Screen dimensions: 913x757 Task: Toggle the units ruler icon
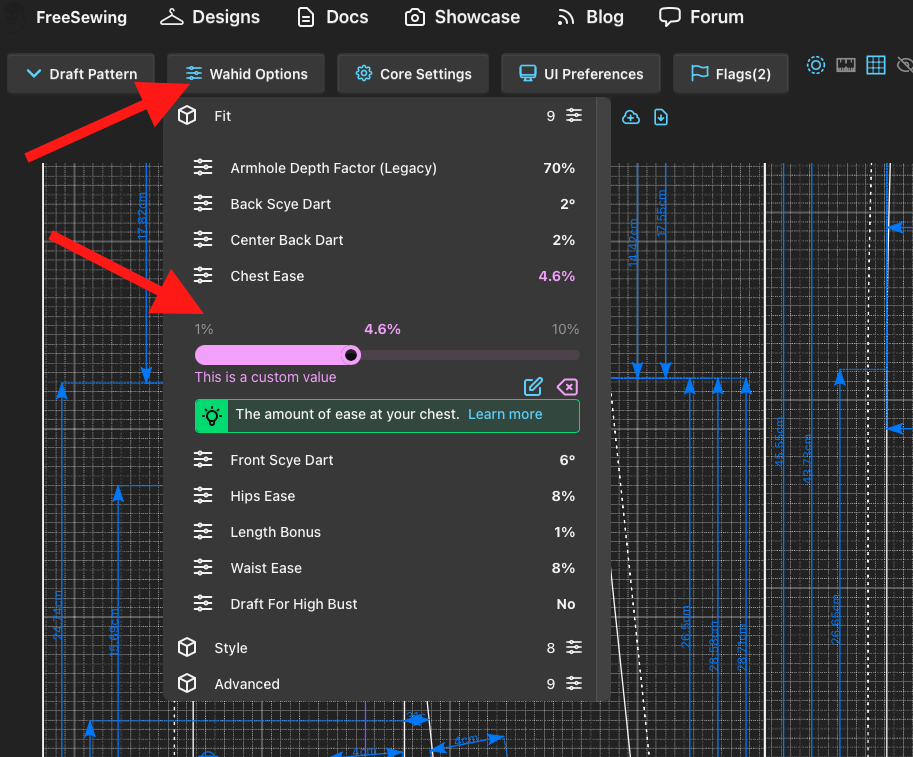point(846,65)
